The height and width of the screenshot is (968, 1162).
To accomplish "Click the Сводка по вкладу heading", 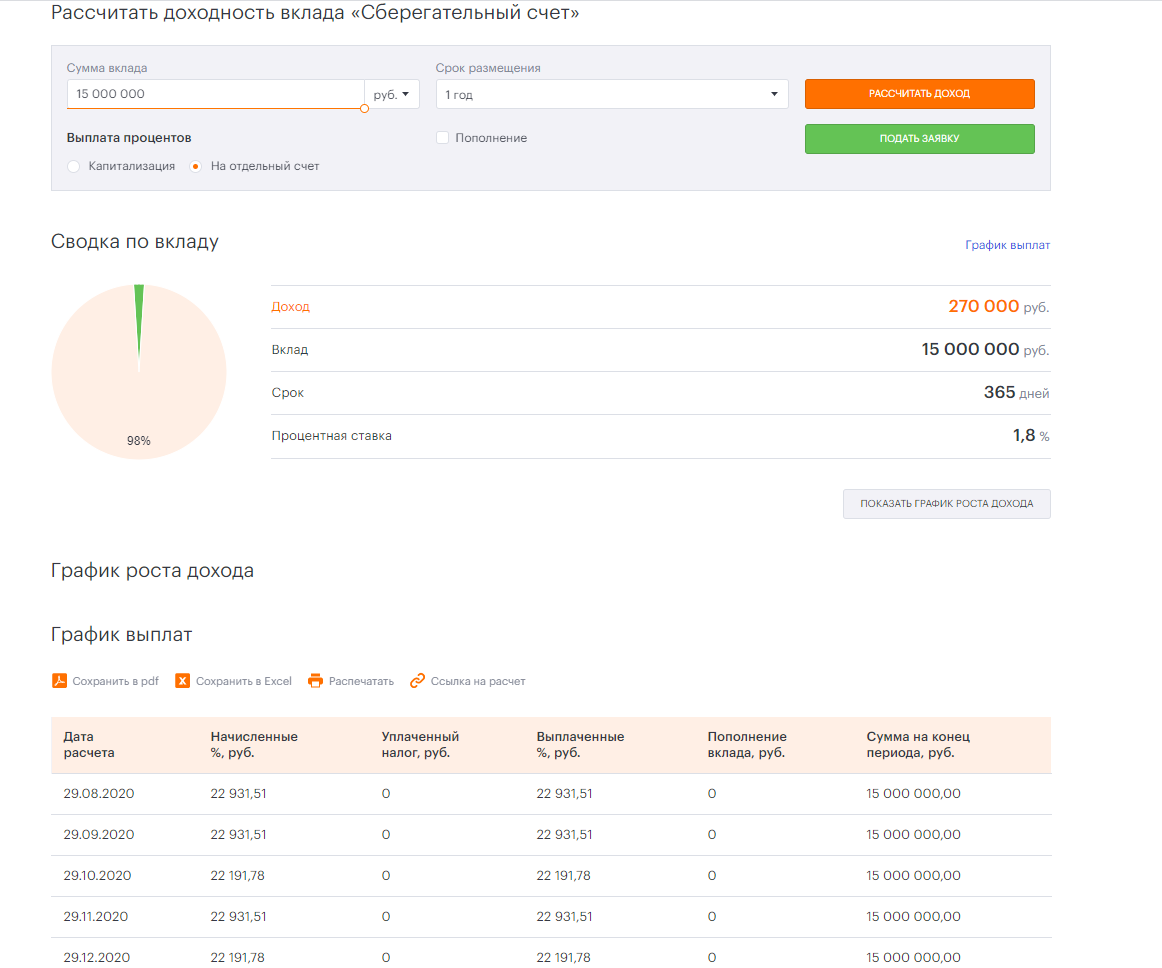I will pos(135,242).
